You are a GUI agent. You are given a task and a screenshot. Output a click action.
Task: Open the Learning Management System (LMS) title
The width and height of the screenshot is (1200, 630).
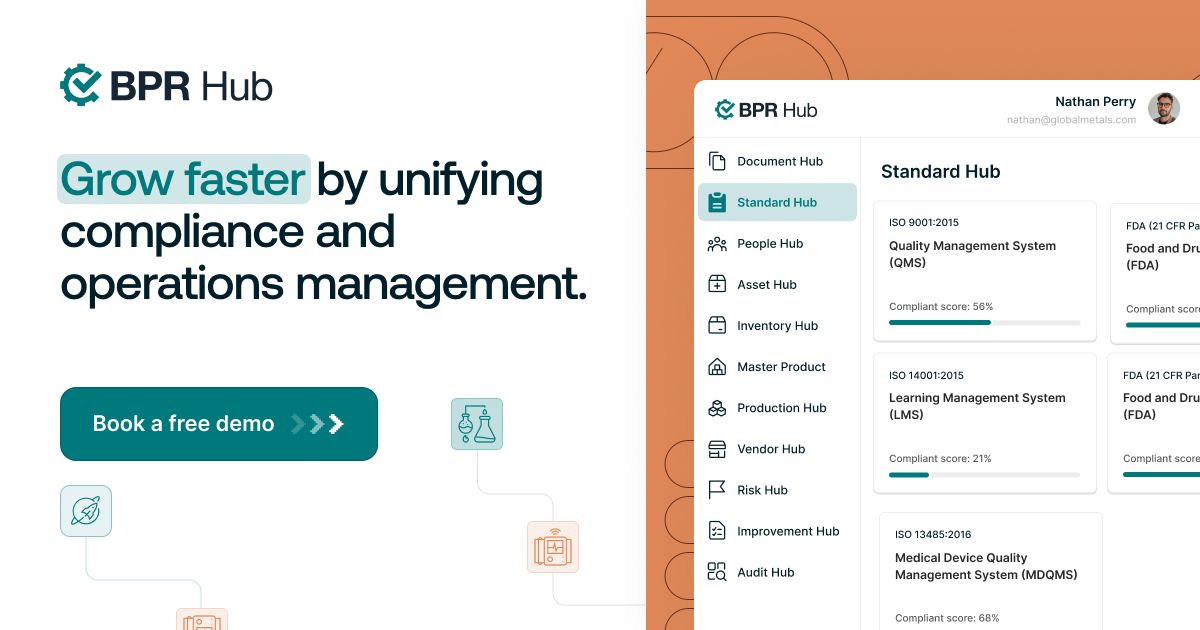tap(977, 406)
